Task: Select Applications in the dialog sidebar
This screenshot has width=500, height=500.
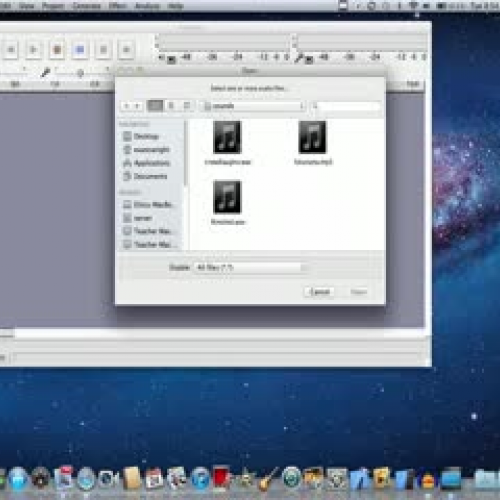Action: click(x=147, y=163)
